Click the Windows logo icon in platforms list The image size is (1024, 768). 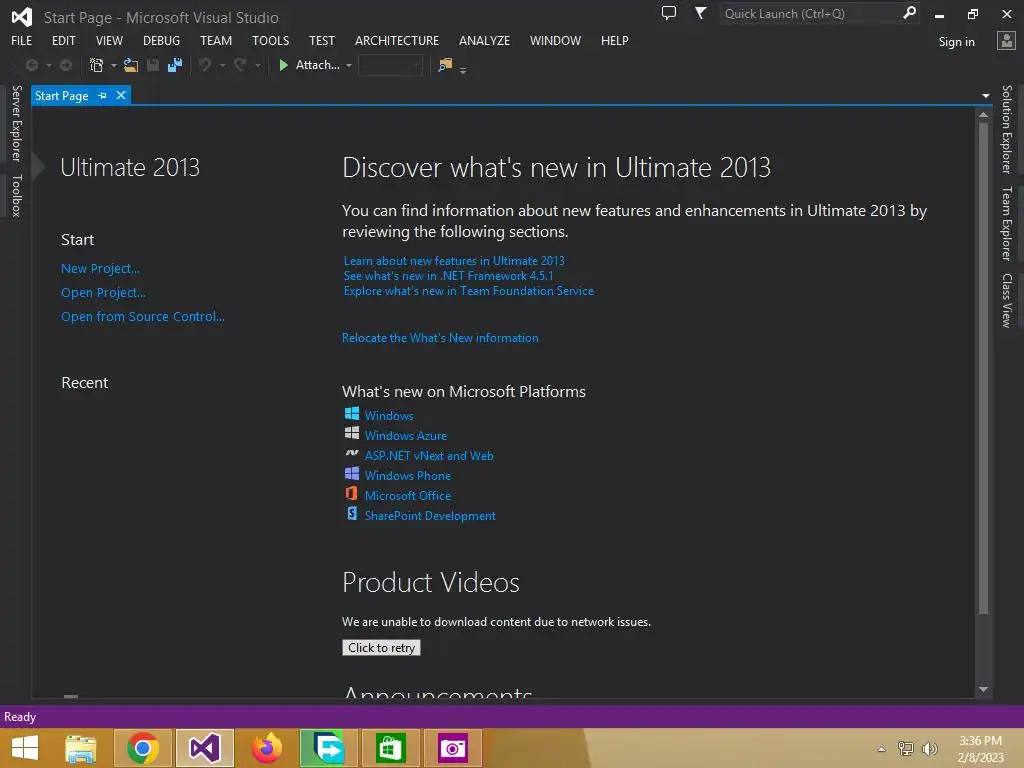351,413
